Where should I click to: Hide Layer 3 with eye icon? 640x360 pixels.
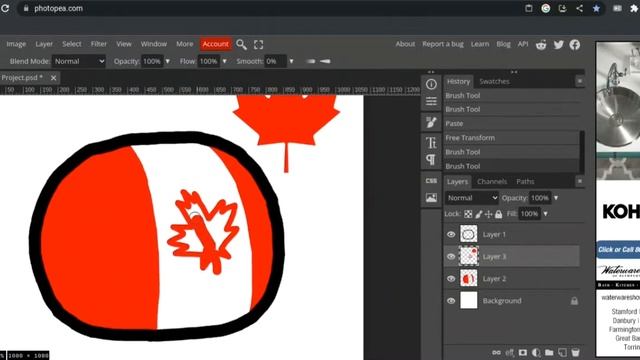(x=451, y=256)
